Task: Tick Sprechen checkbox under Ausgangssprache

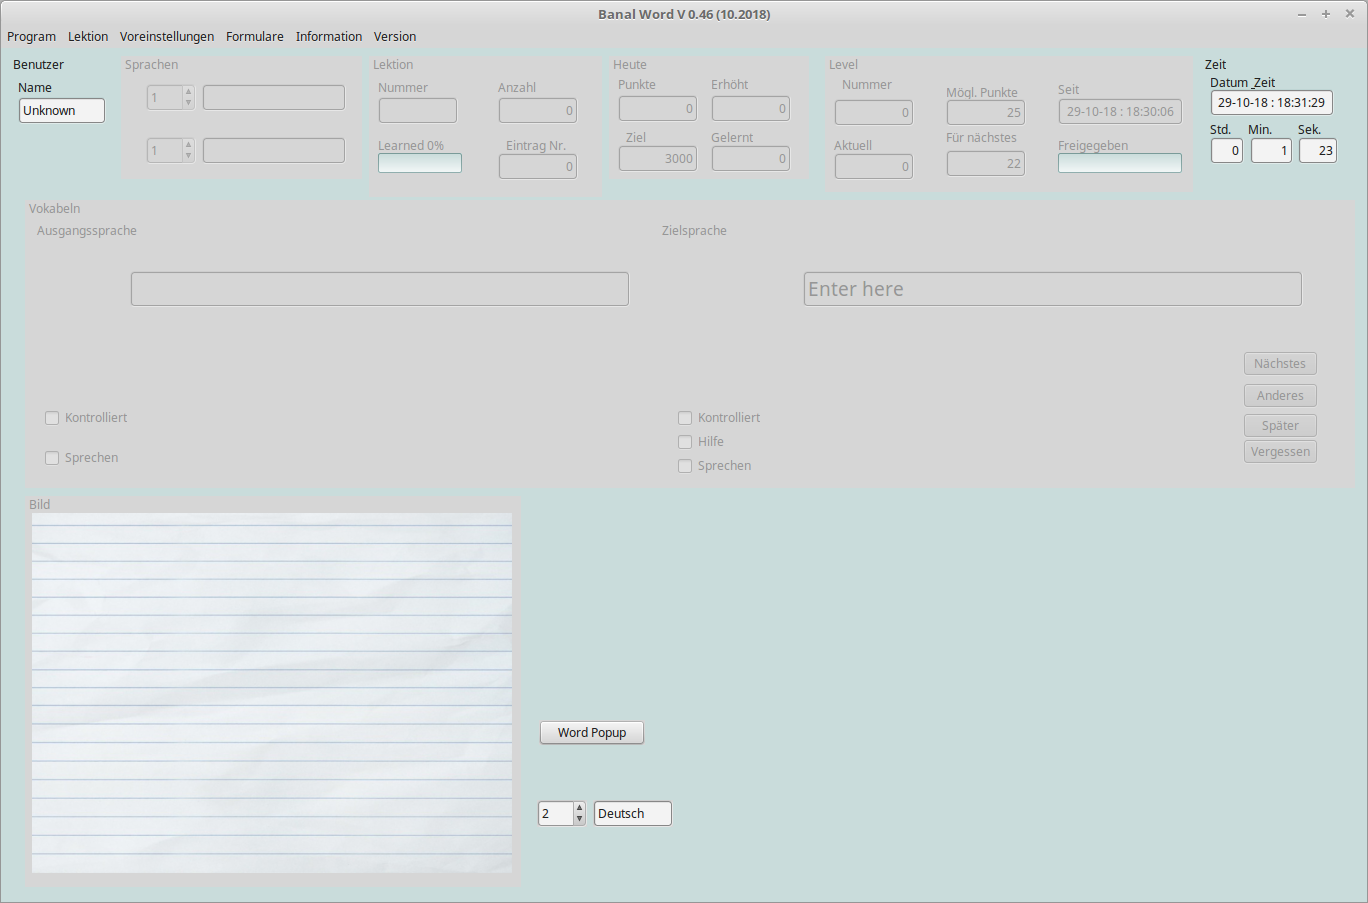Action: point(52,458)
